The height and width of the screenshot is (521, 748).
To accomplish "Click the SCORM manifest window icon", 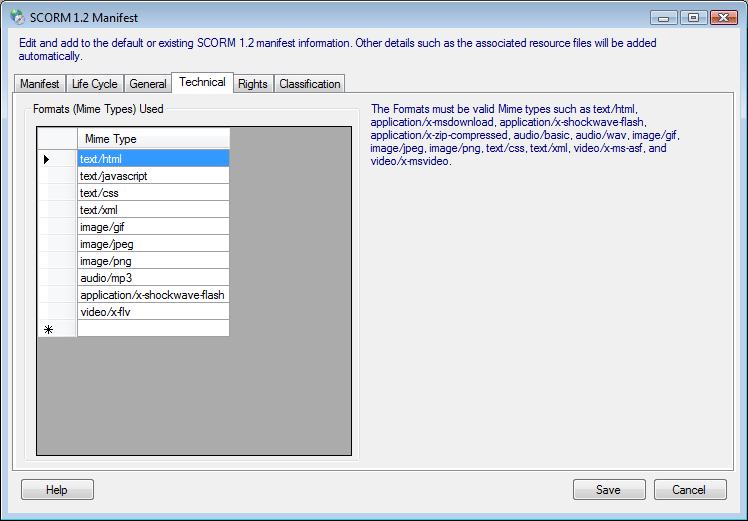I will click(x=18, y=17).
